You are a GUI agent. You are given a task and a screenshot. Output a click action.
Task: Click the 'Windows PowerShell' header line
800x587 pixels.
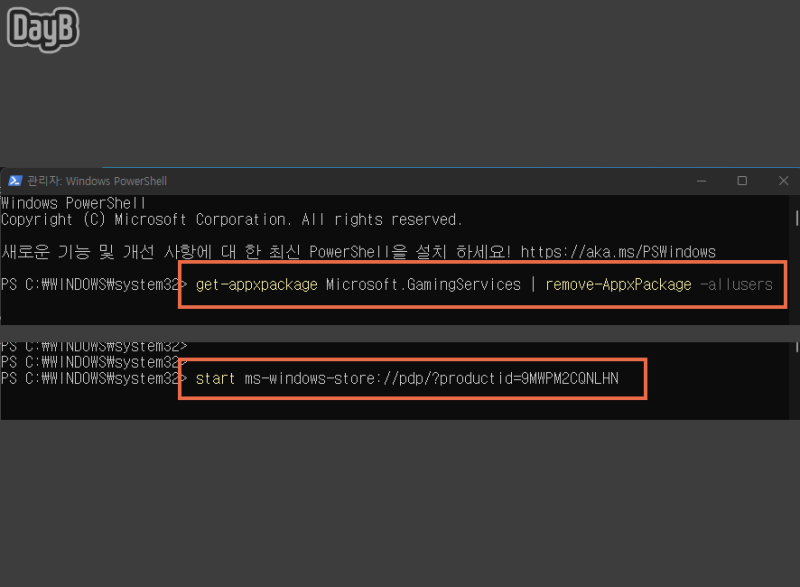[74, 203]
